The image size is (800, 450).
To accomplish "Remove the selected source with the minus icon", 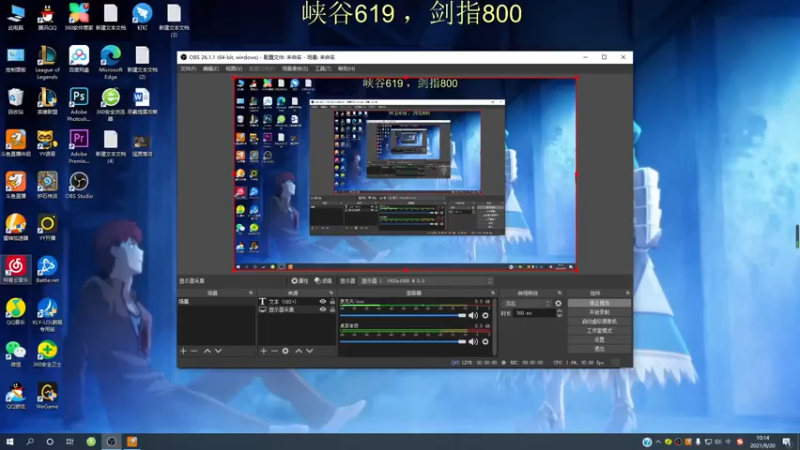I will point(274,351).
